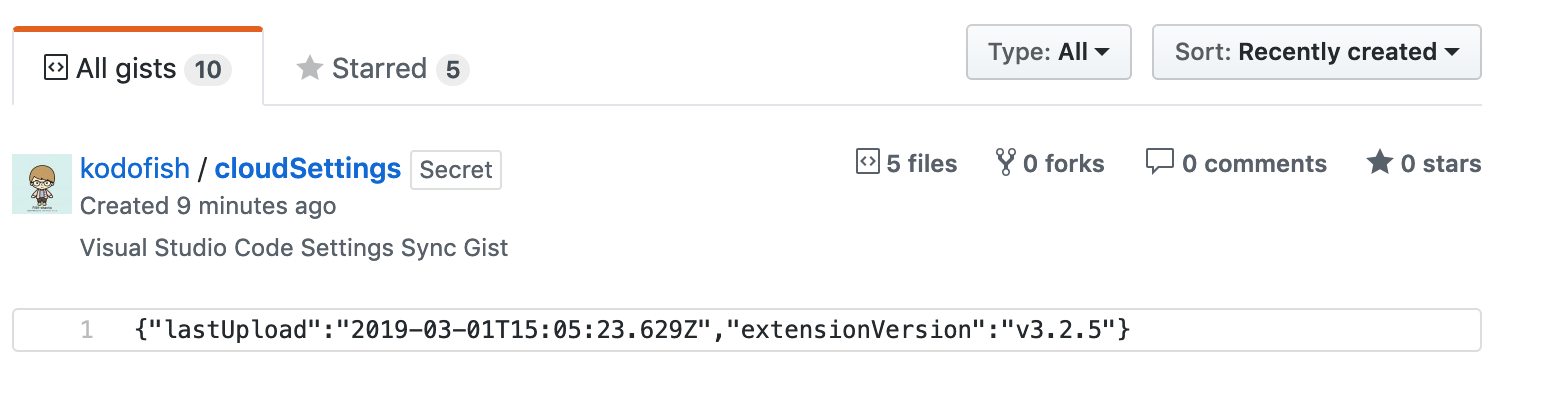Click the 0 comments link
This screenshot has width=1546, height=416.
(x=1254, y=163)
